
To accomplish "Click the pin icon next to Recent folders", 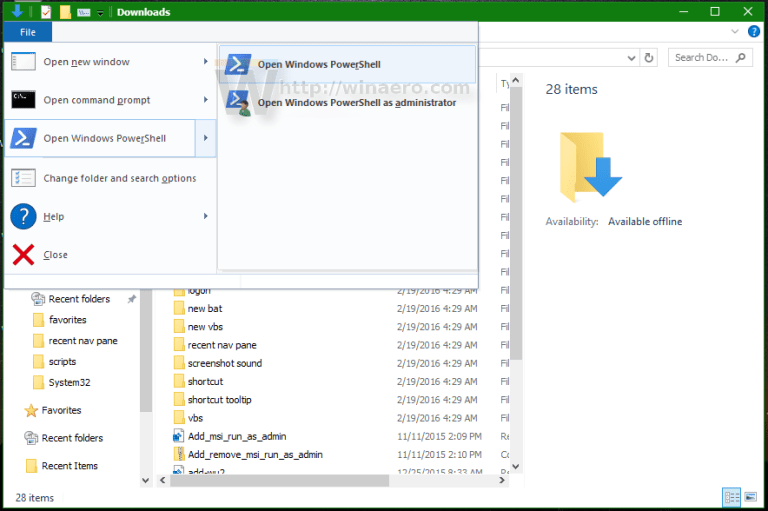I will point(132,299).
